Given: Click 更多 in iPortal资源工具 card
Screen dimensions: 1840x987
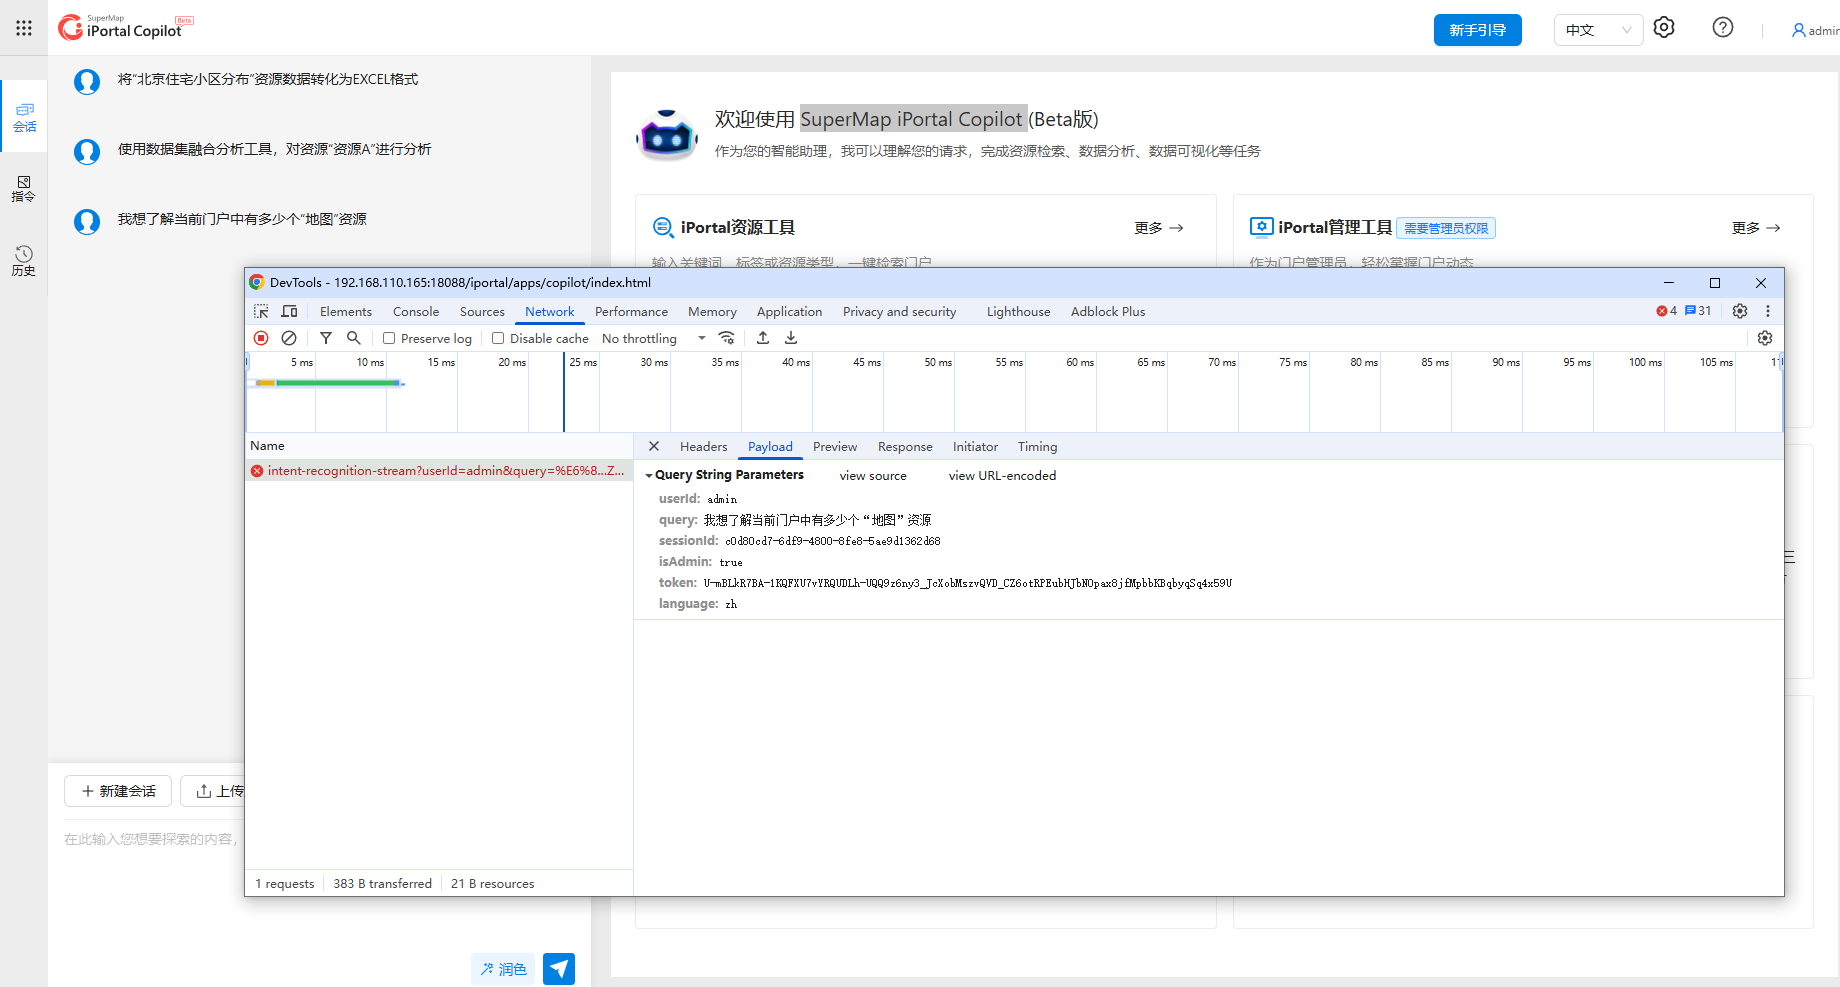Looking at the screenshot, I should click(1159, 228).
